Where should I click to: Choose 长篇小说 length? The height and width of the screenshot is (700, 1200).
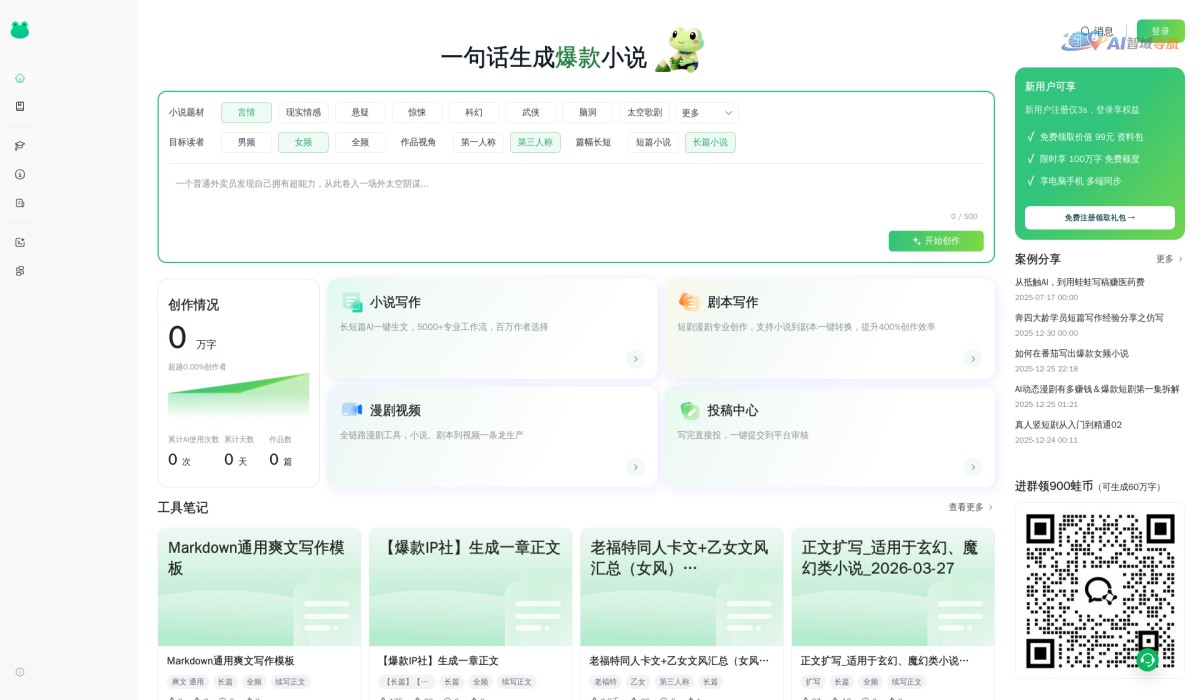pyautogui.click(x=710, y=143)
